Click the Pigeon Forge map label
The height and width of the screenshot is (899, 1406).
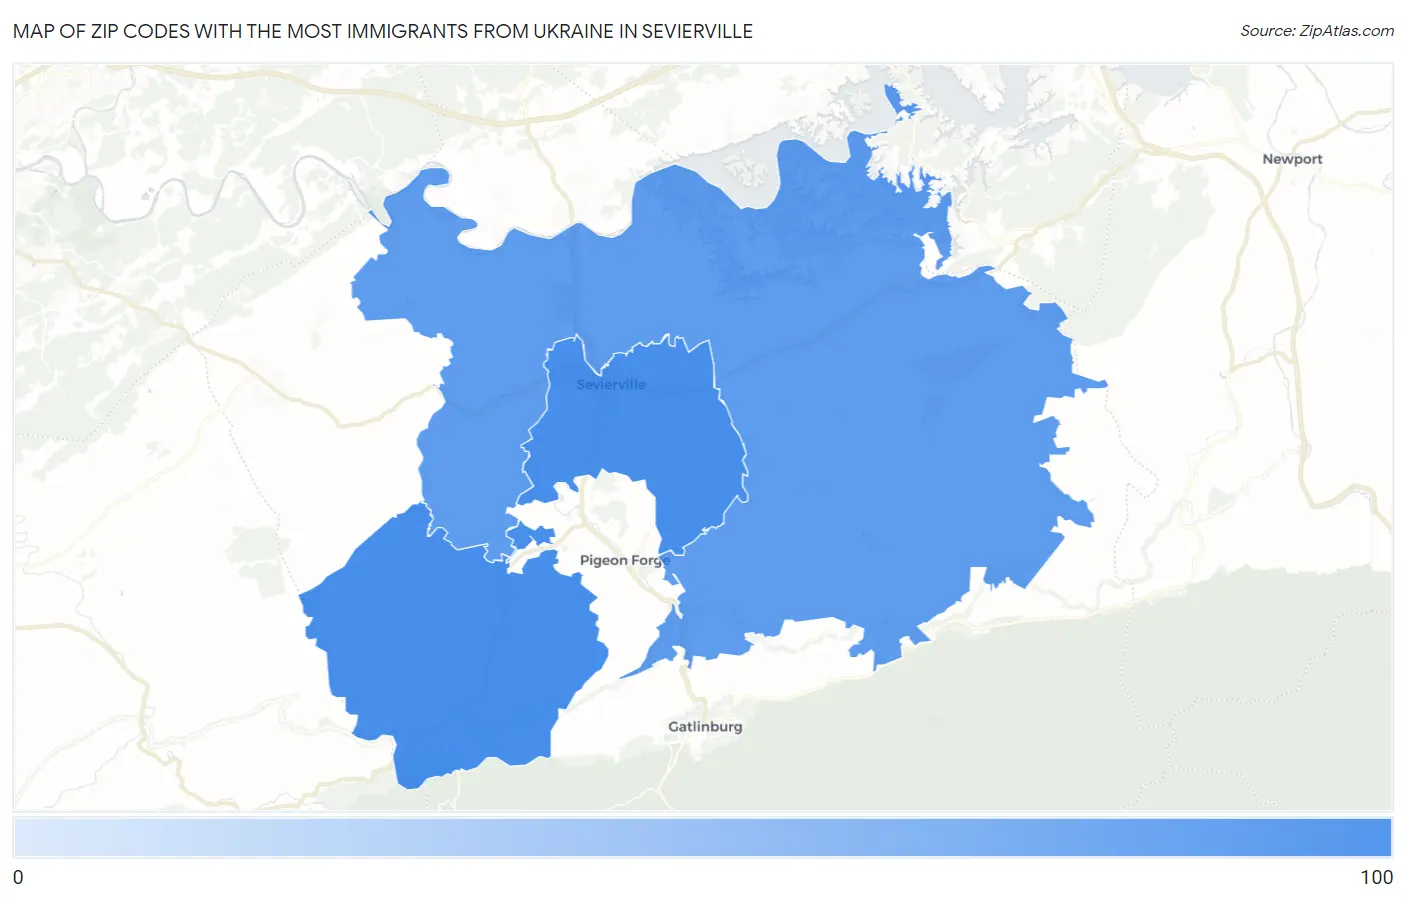(x=624, y=560)
